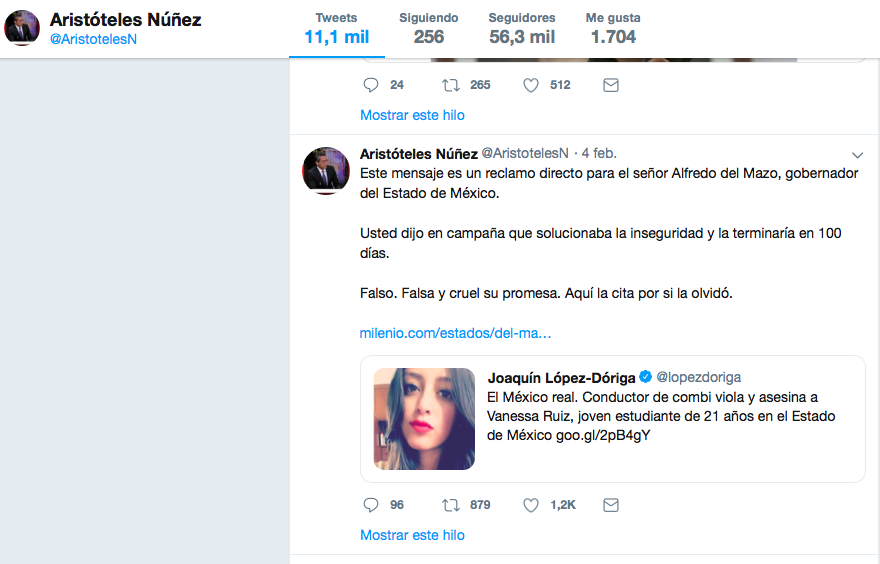Reply to the Alfredo del Mazo tweet
The width and height of the screenshot is (880, 564).
pyautogui.click(x=371, y=505)
